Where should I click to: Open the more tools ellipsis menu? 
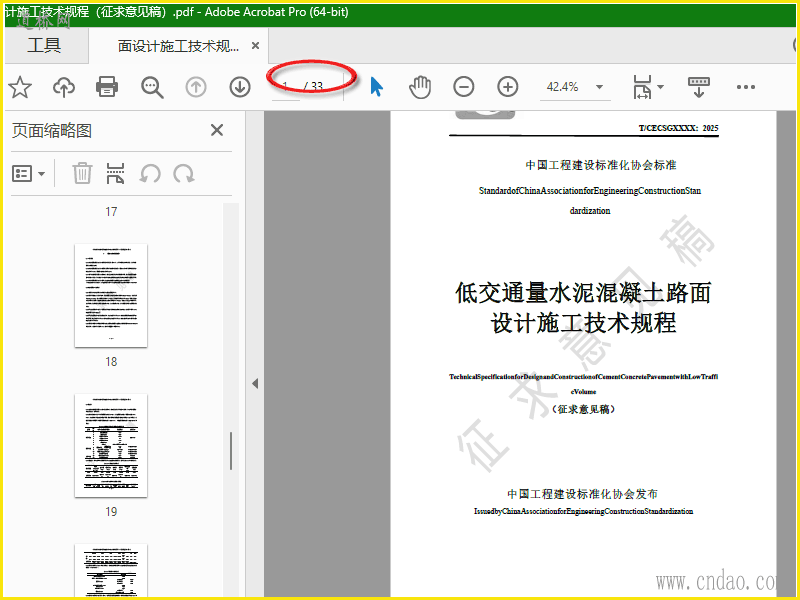[746, 87]
